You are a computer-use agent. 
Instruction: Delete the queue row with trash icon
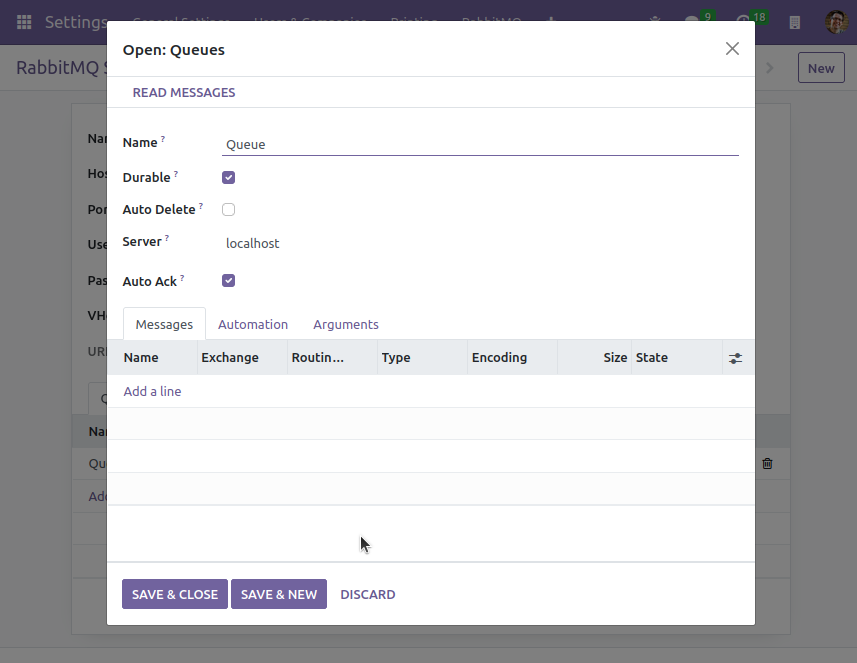767,463
